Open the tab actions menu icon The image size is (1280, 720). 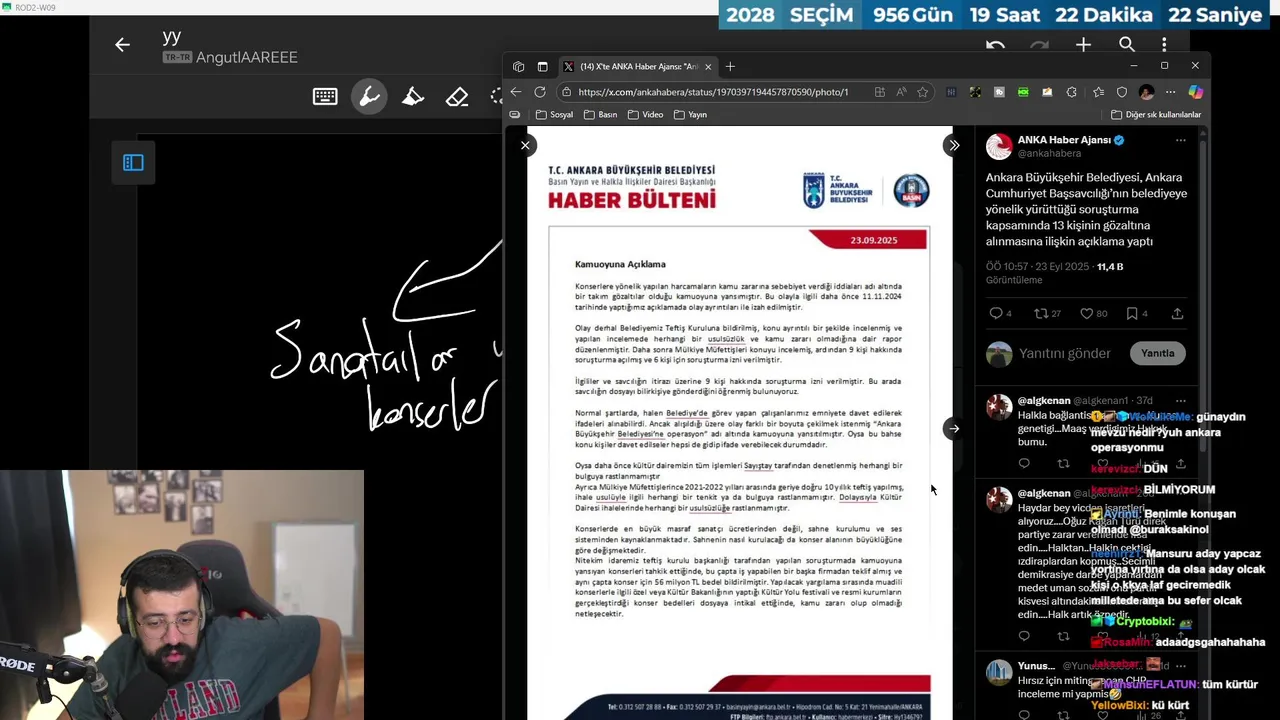click(x=542, y=67)
